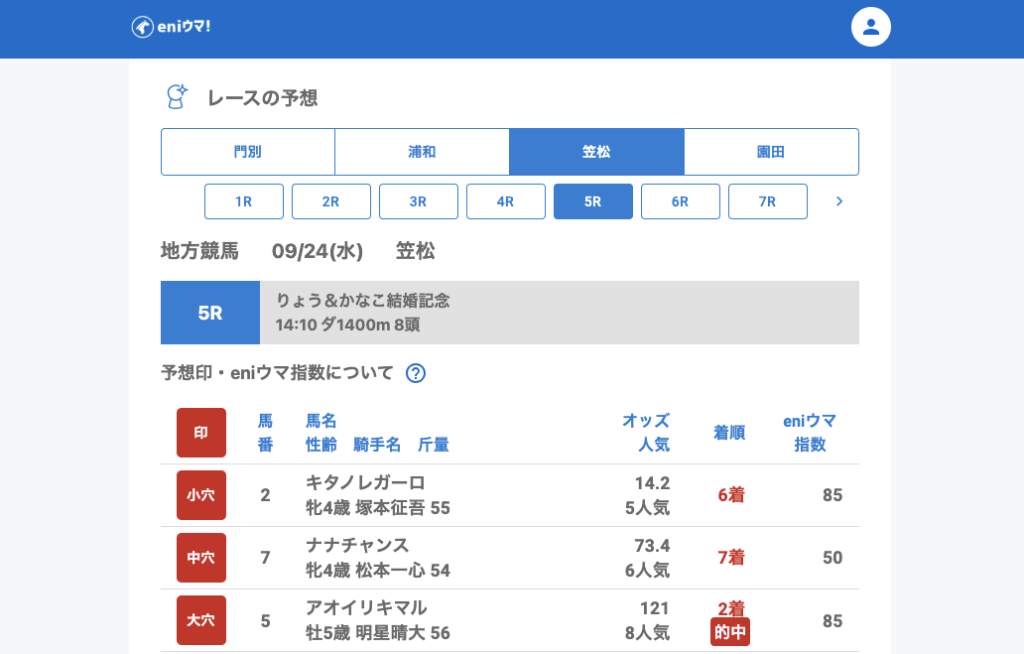Open the user profile account icon
The width and height of the screenshot is (1024, 654).
click(x=870, y=27)
